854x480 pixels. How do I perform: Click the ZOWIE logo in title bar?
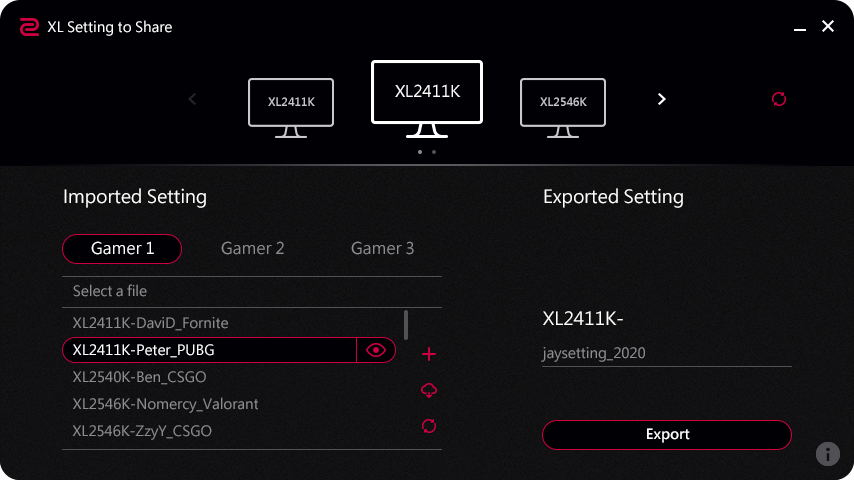(x=29, y=27)
